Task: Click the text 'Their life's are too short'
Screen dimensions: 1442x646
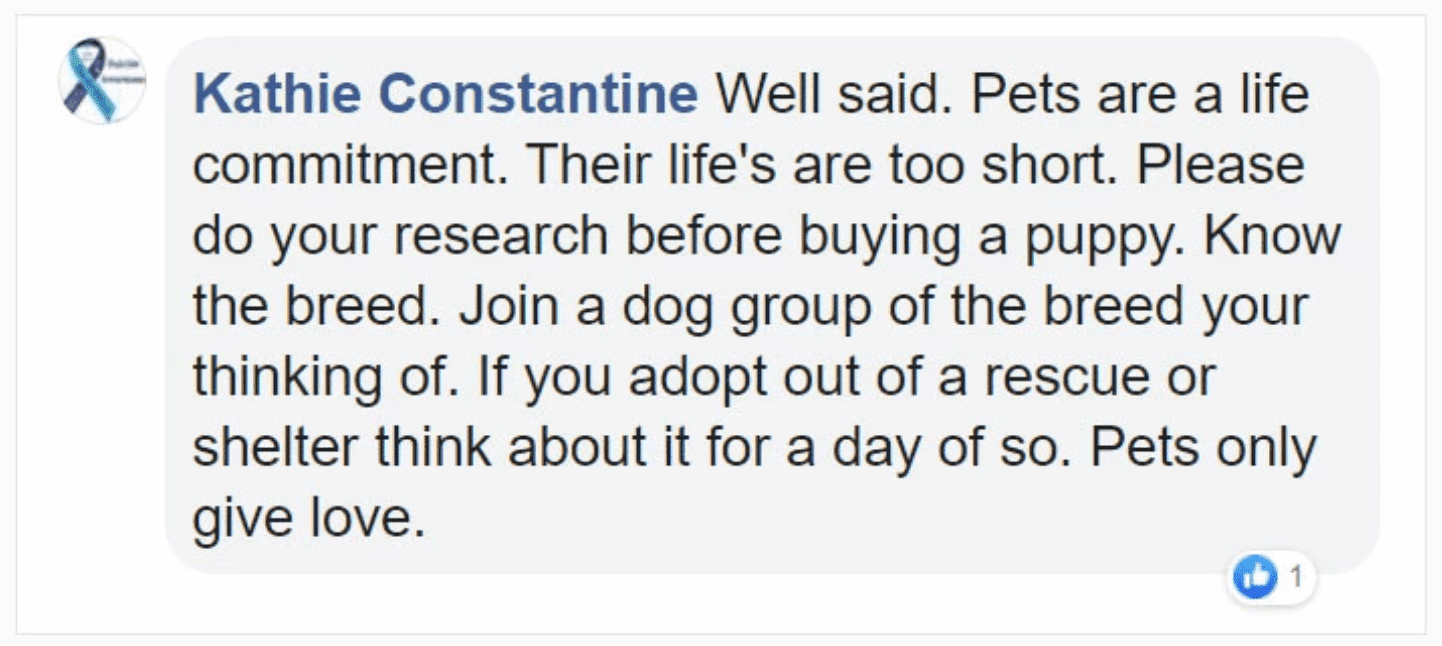Action: [819, 166]
